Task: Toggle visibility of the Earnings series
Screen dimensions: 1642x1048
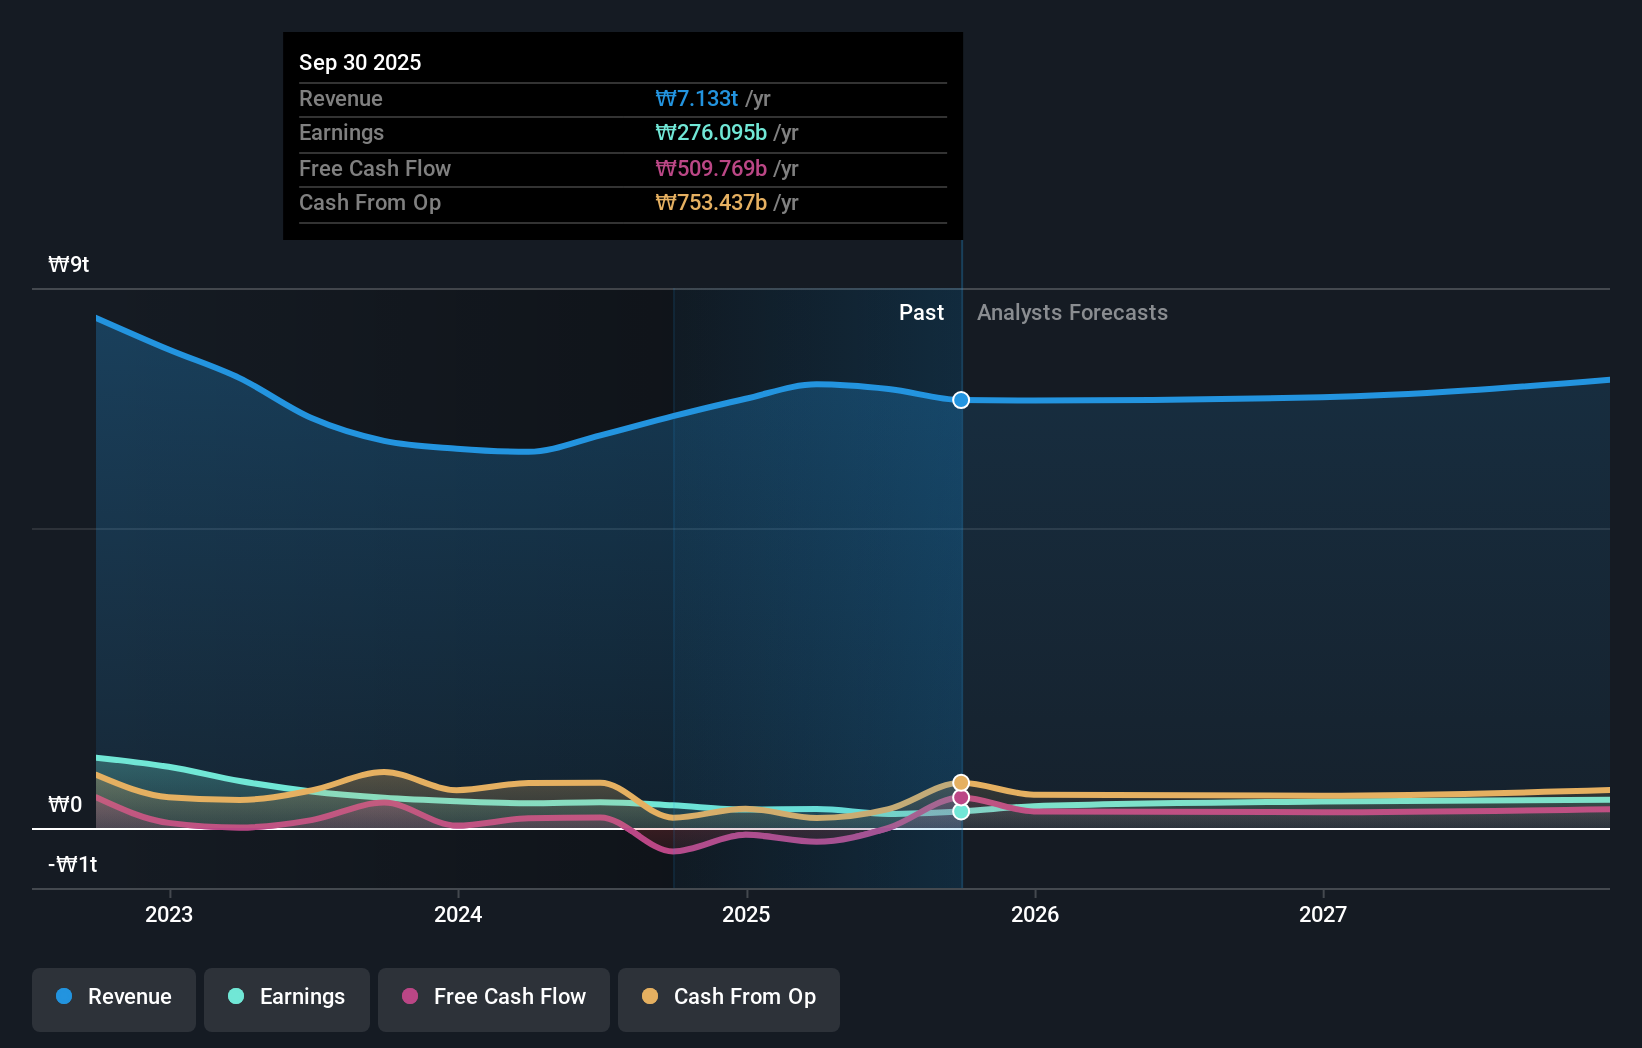Action: pyautogui.click(x=286, y=996)
